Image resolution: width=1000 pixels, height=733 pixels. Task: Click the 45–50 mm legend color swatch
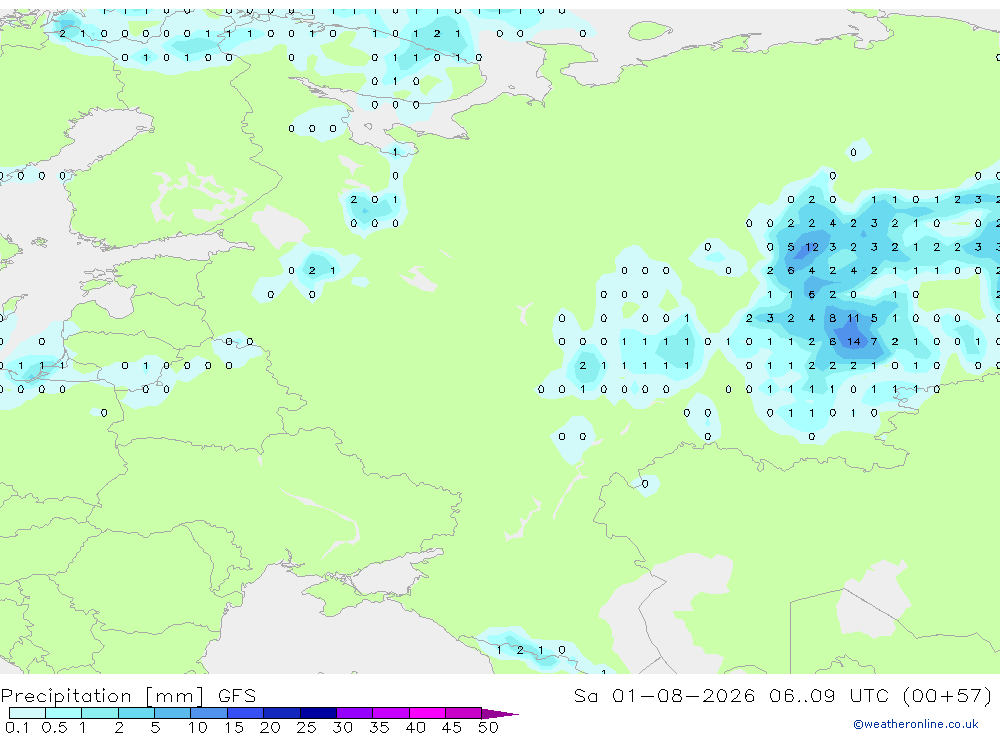tap(463, 713)
